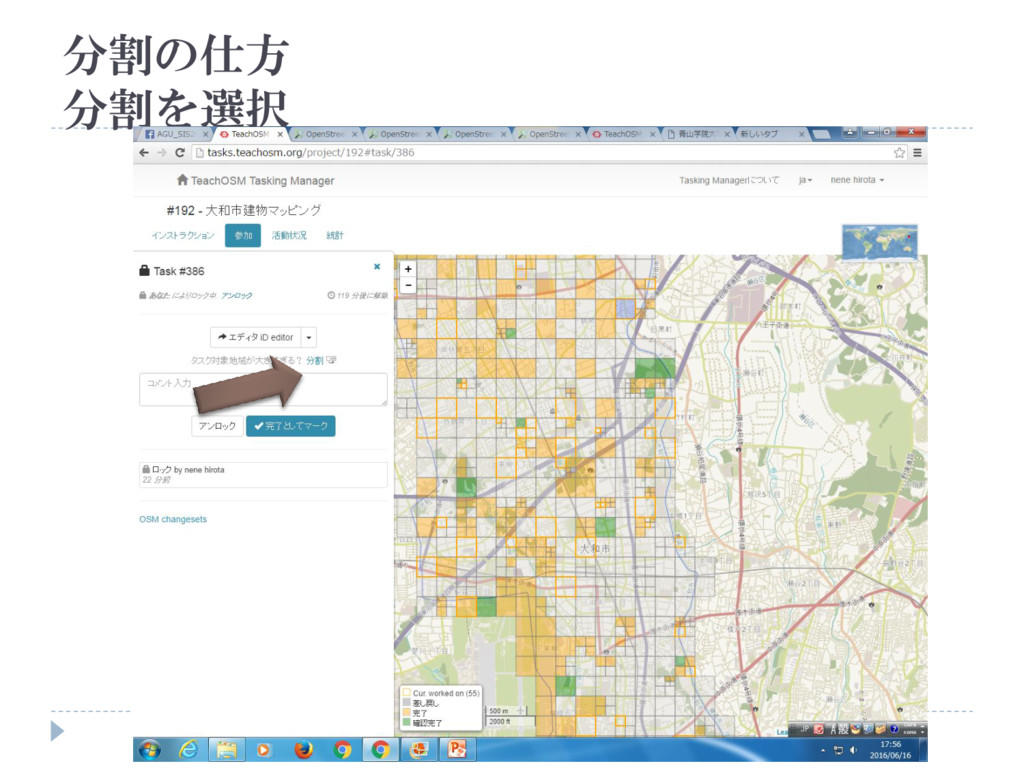This screenshot has width=1024, height=768.
Task: Reload the page with the refresh icon
Action: click(180, 153)
